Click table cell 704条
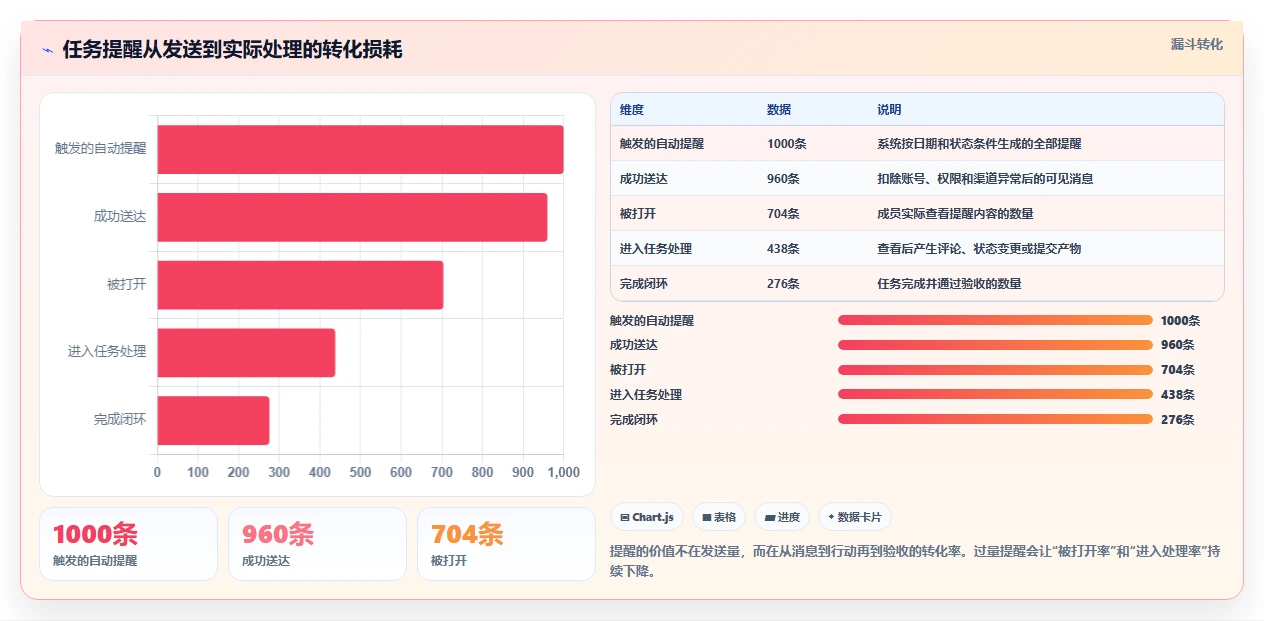The width and height of the screenshot is (1264, 621). 783,214
